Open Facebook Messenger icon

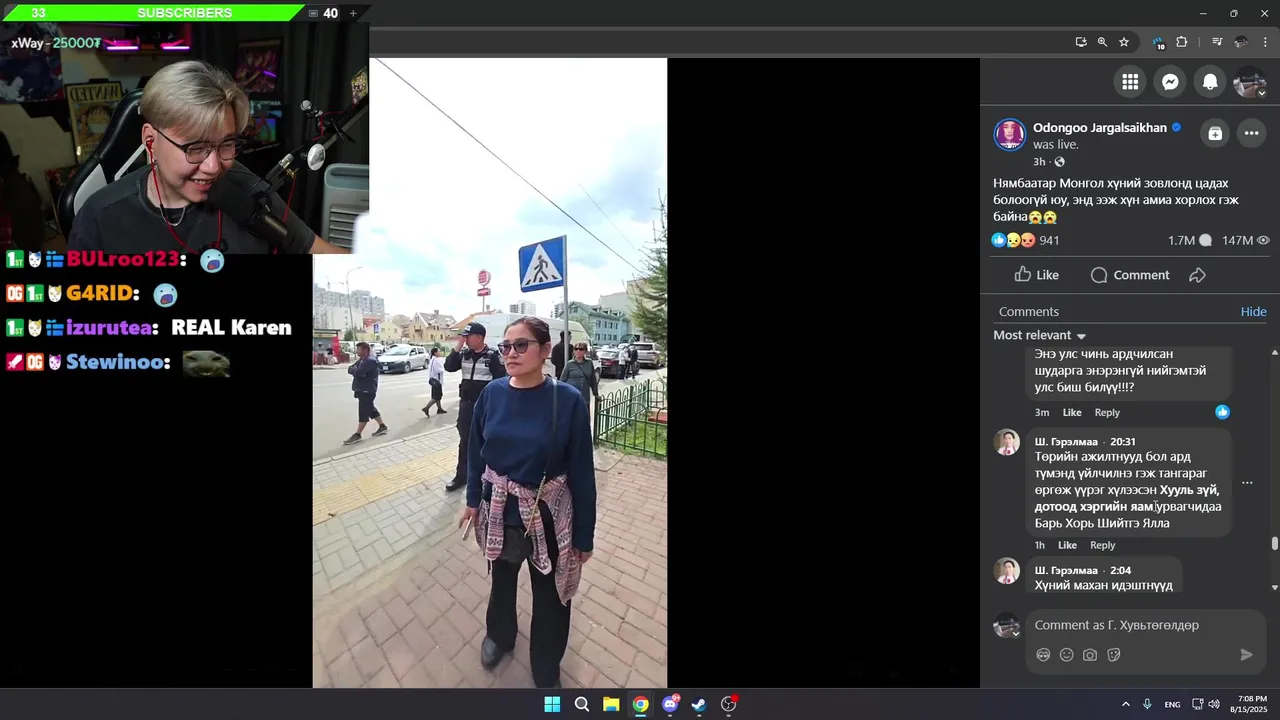tap(1170, 82)
